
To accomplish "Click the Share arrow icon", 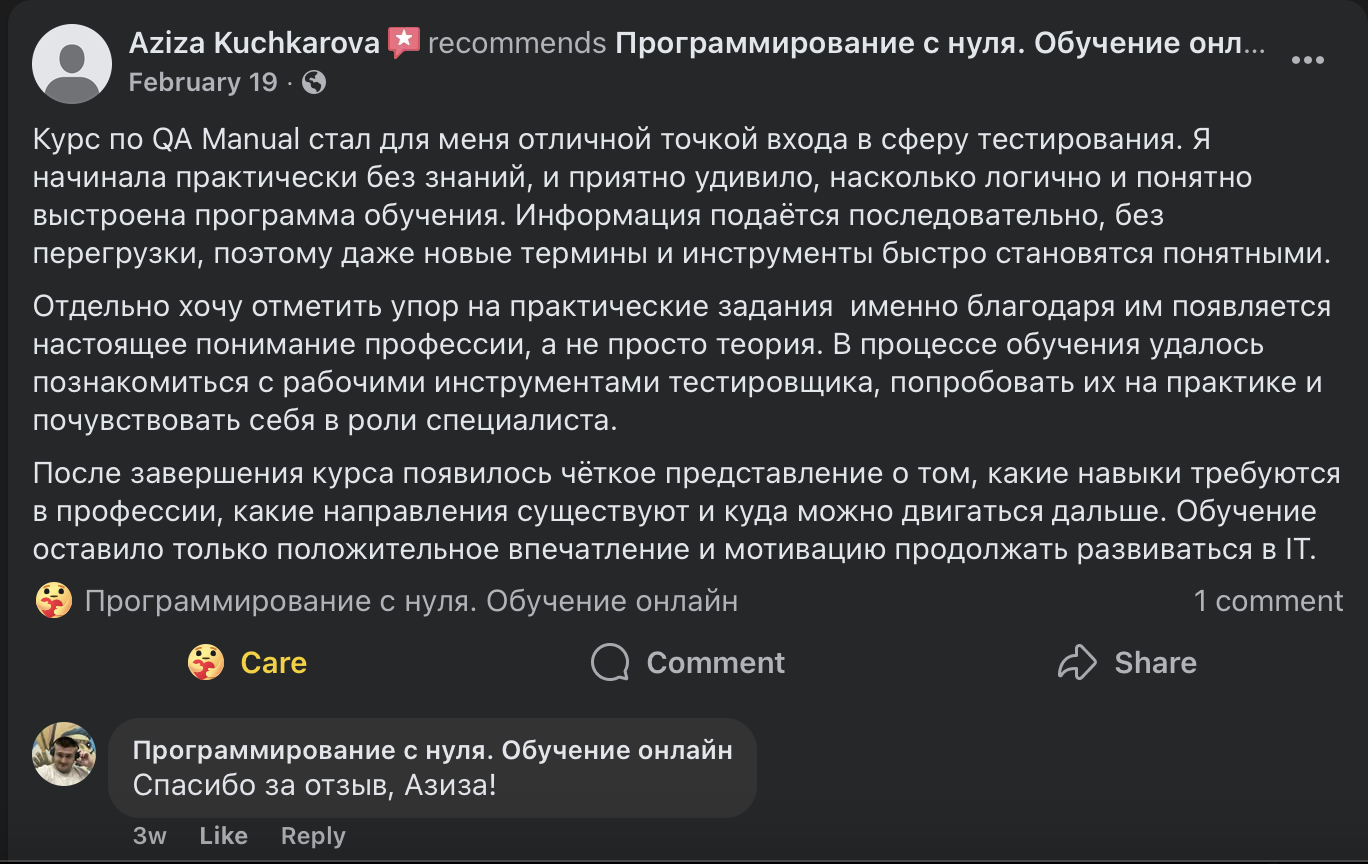I will click(1077, 662).
